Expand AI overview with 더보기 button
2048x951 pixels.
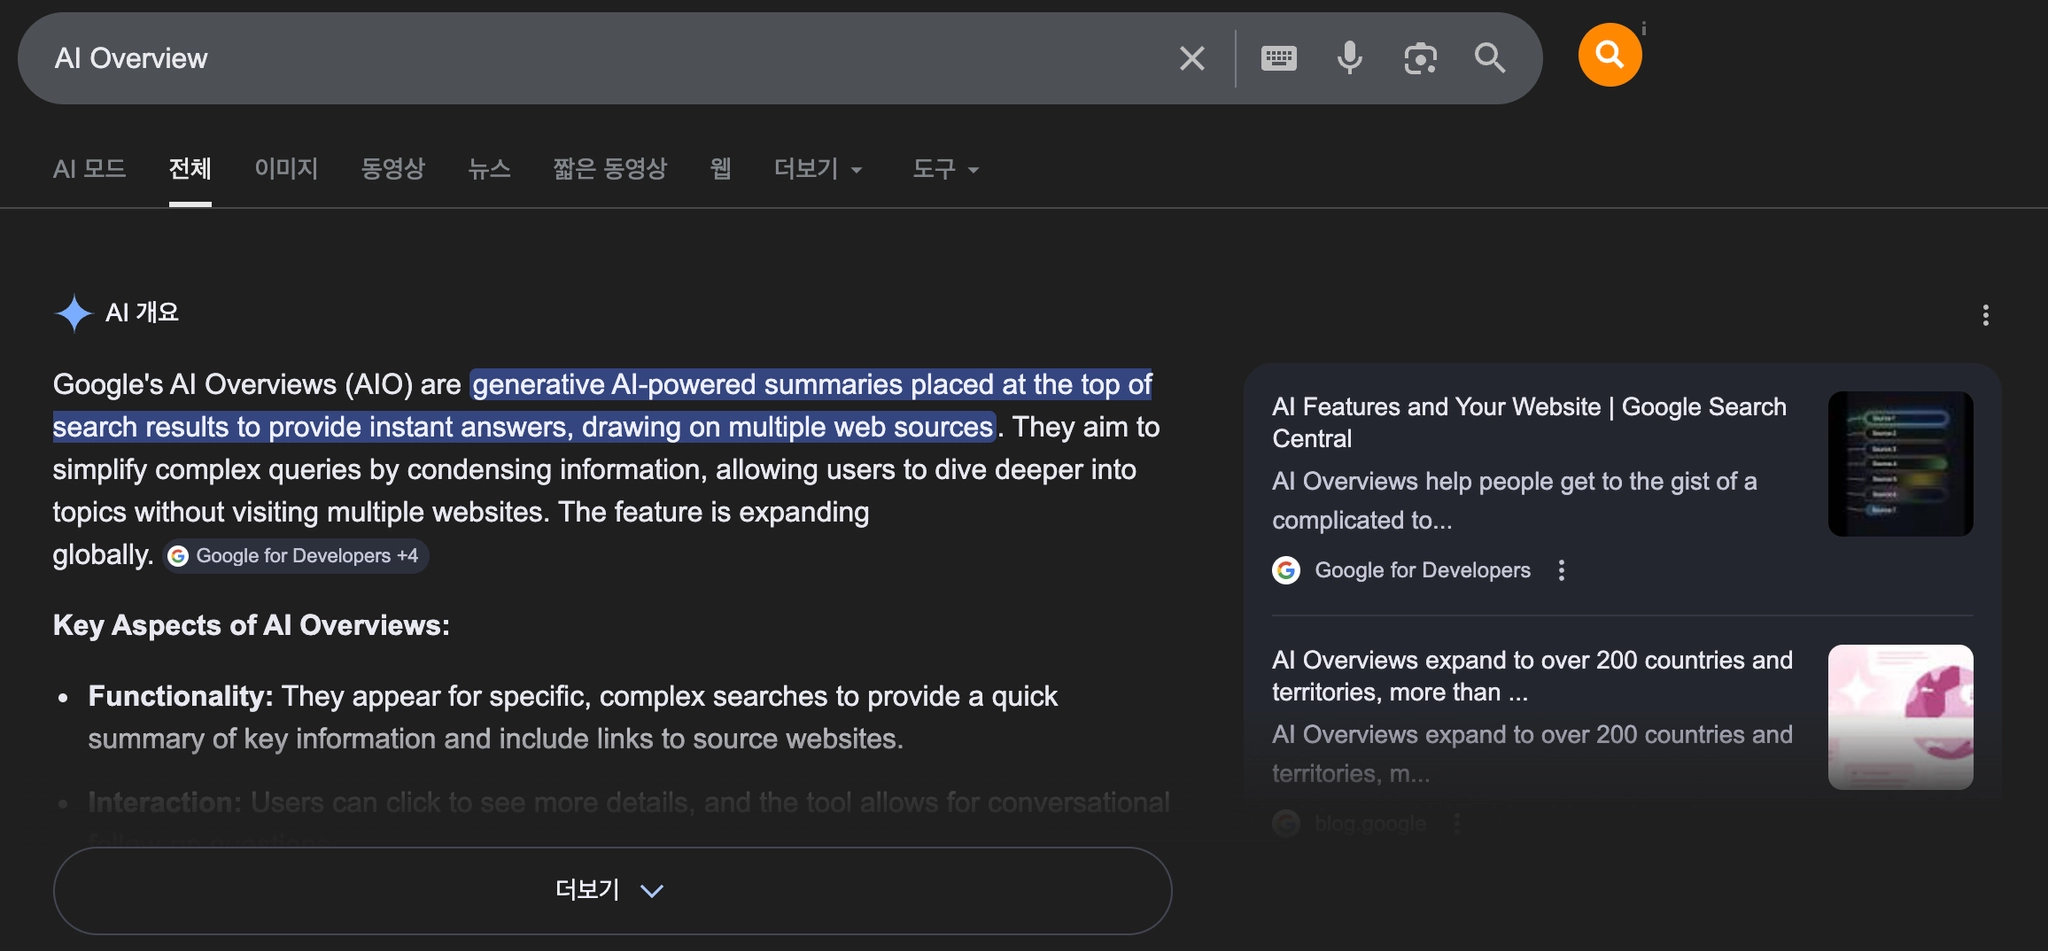click(x=612, y=890)
